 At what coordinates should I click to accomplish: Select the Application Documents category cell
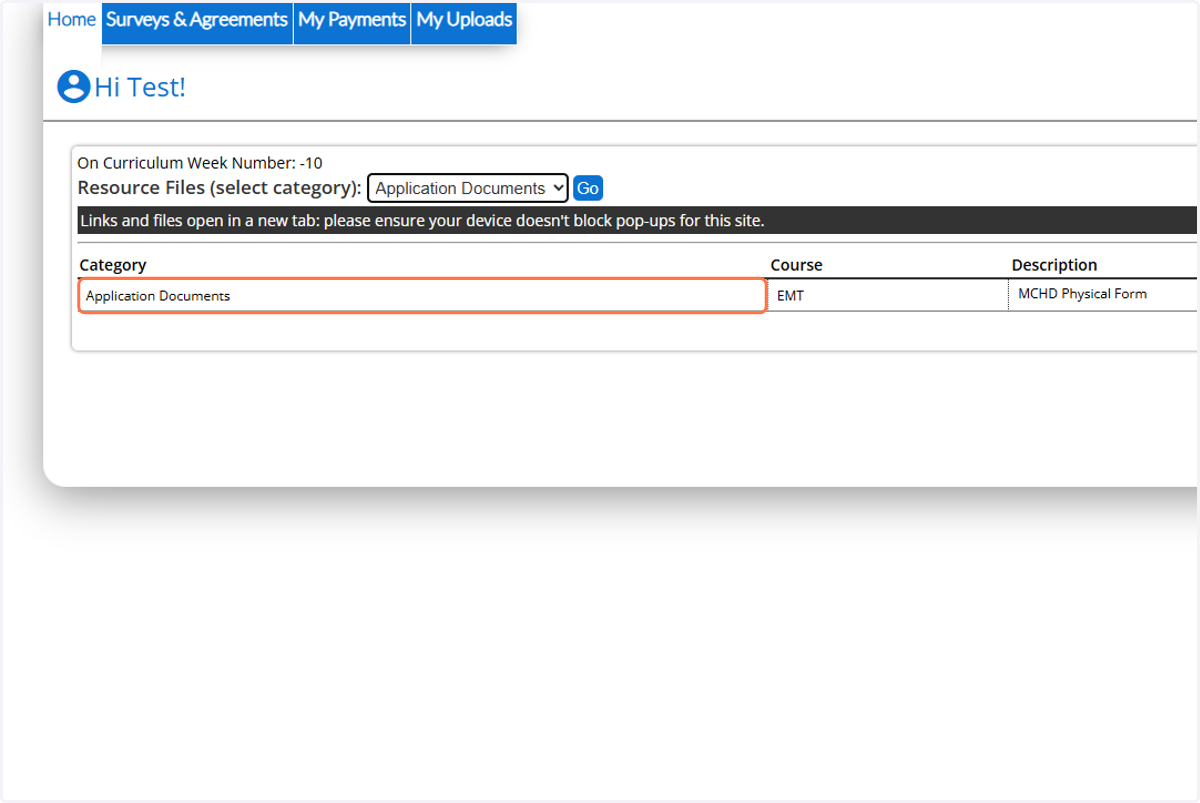[x=422, y=296]
